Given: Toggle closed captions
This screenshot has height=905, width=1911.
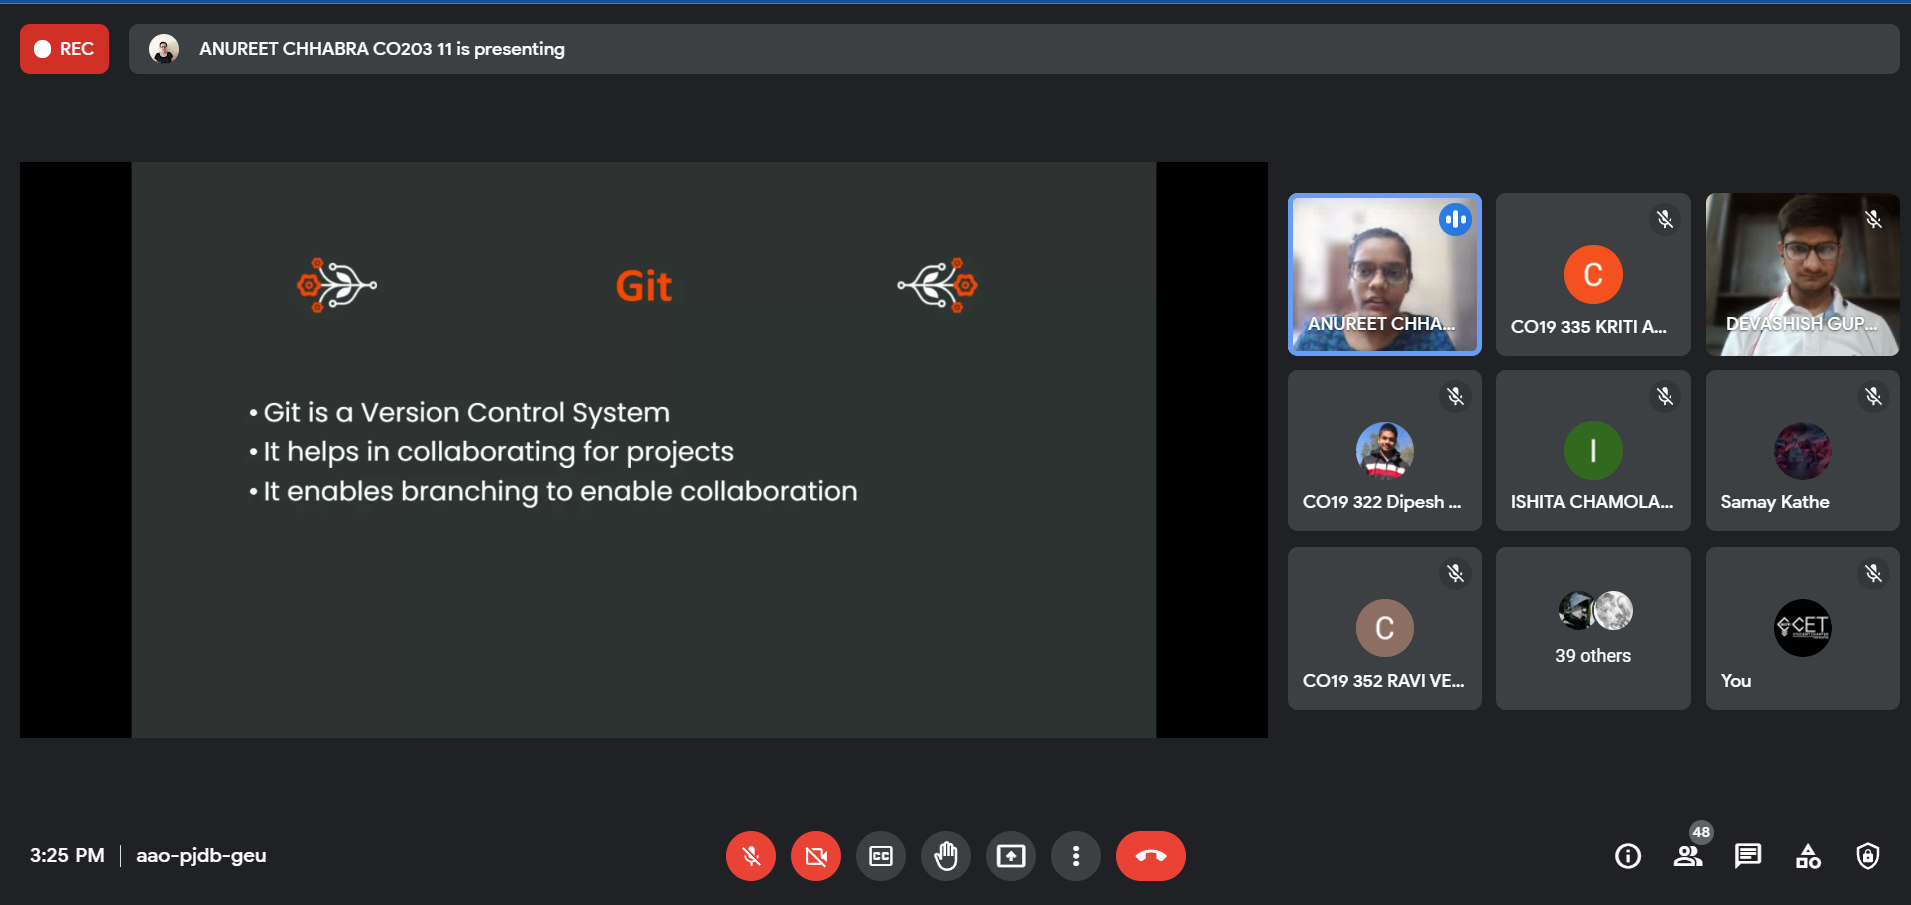Looking at the screenshot, I should point(881,856).
